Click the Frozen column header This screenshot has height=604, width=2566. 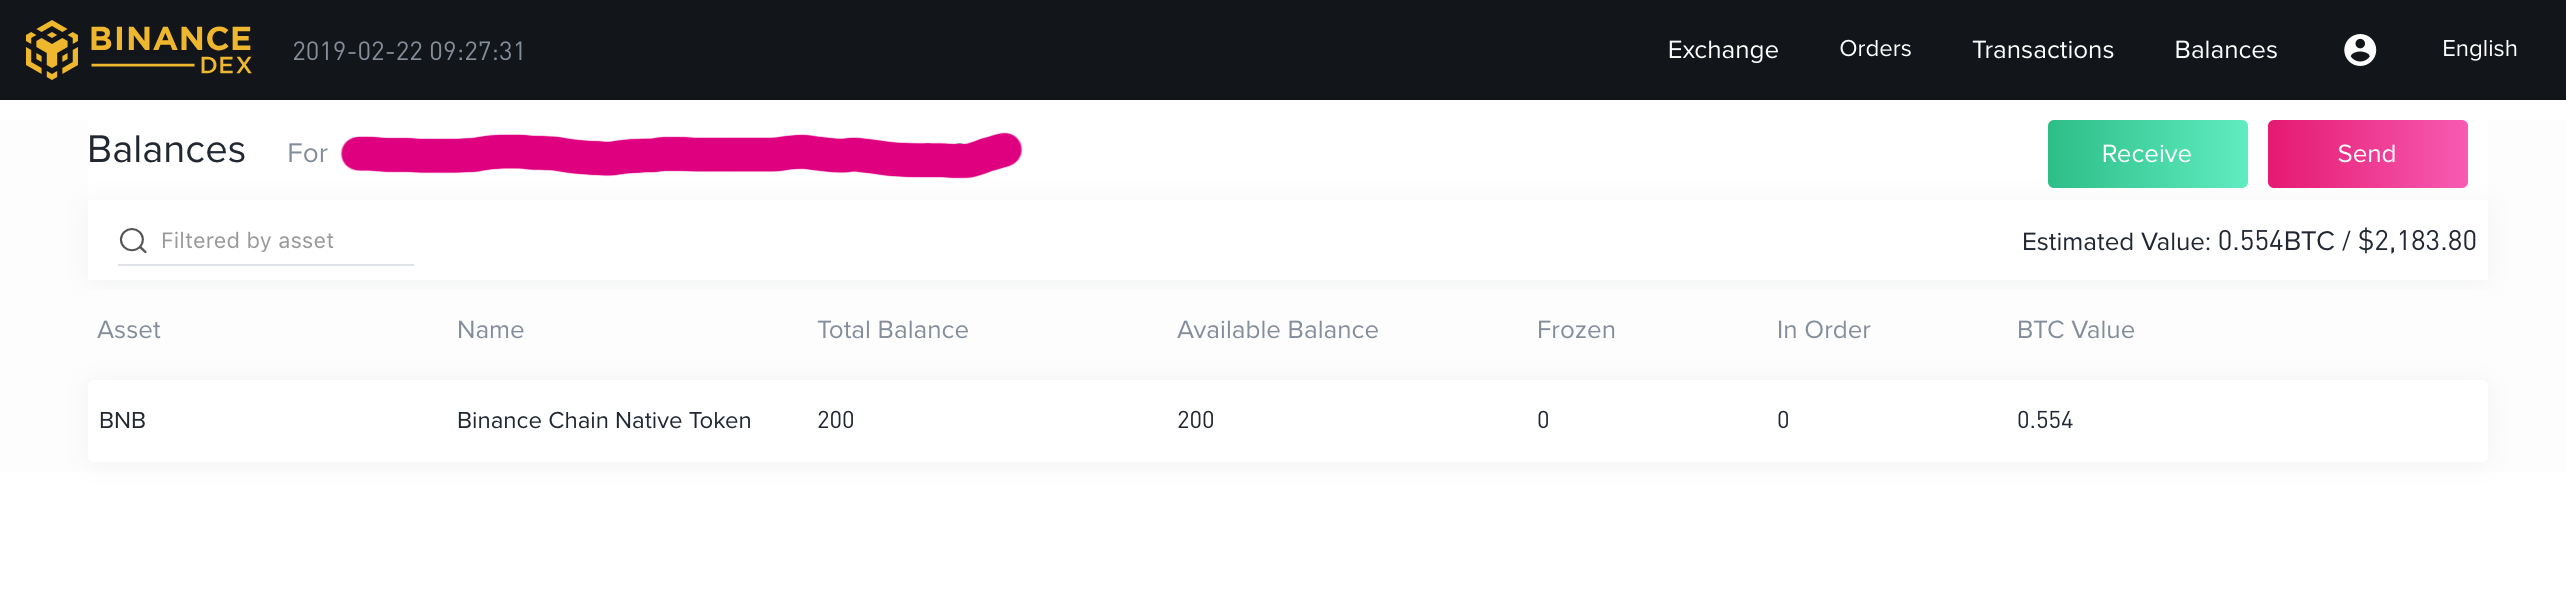[x=1575, y=330]
